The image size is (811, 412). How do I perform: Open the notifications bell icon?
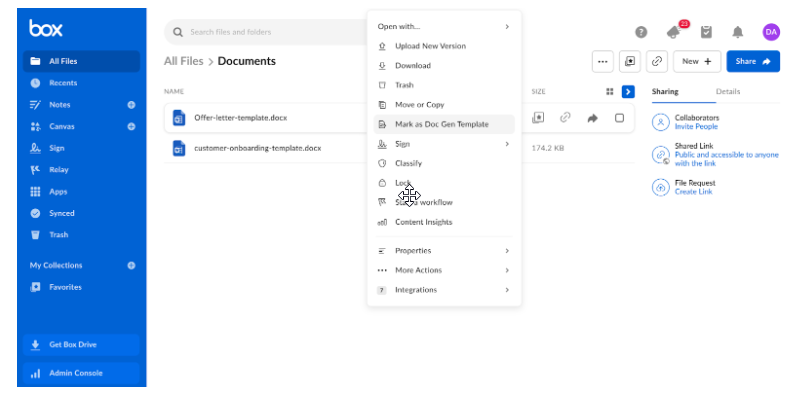(x=738, y=32)
